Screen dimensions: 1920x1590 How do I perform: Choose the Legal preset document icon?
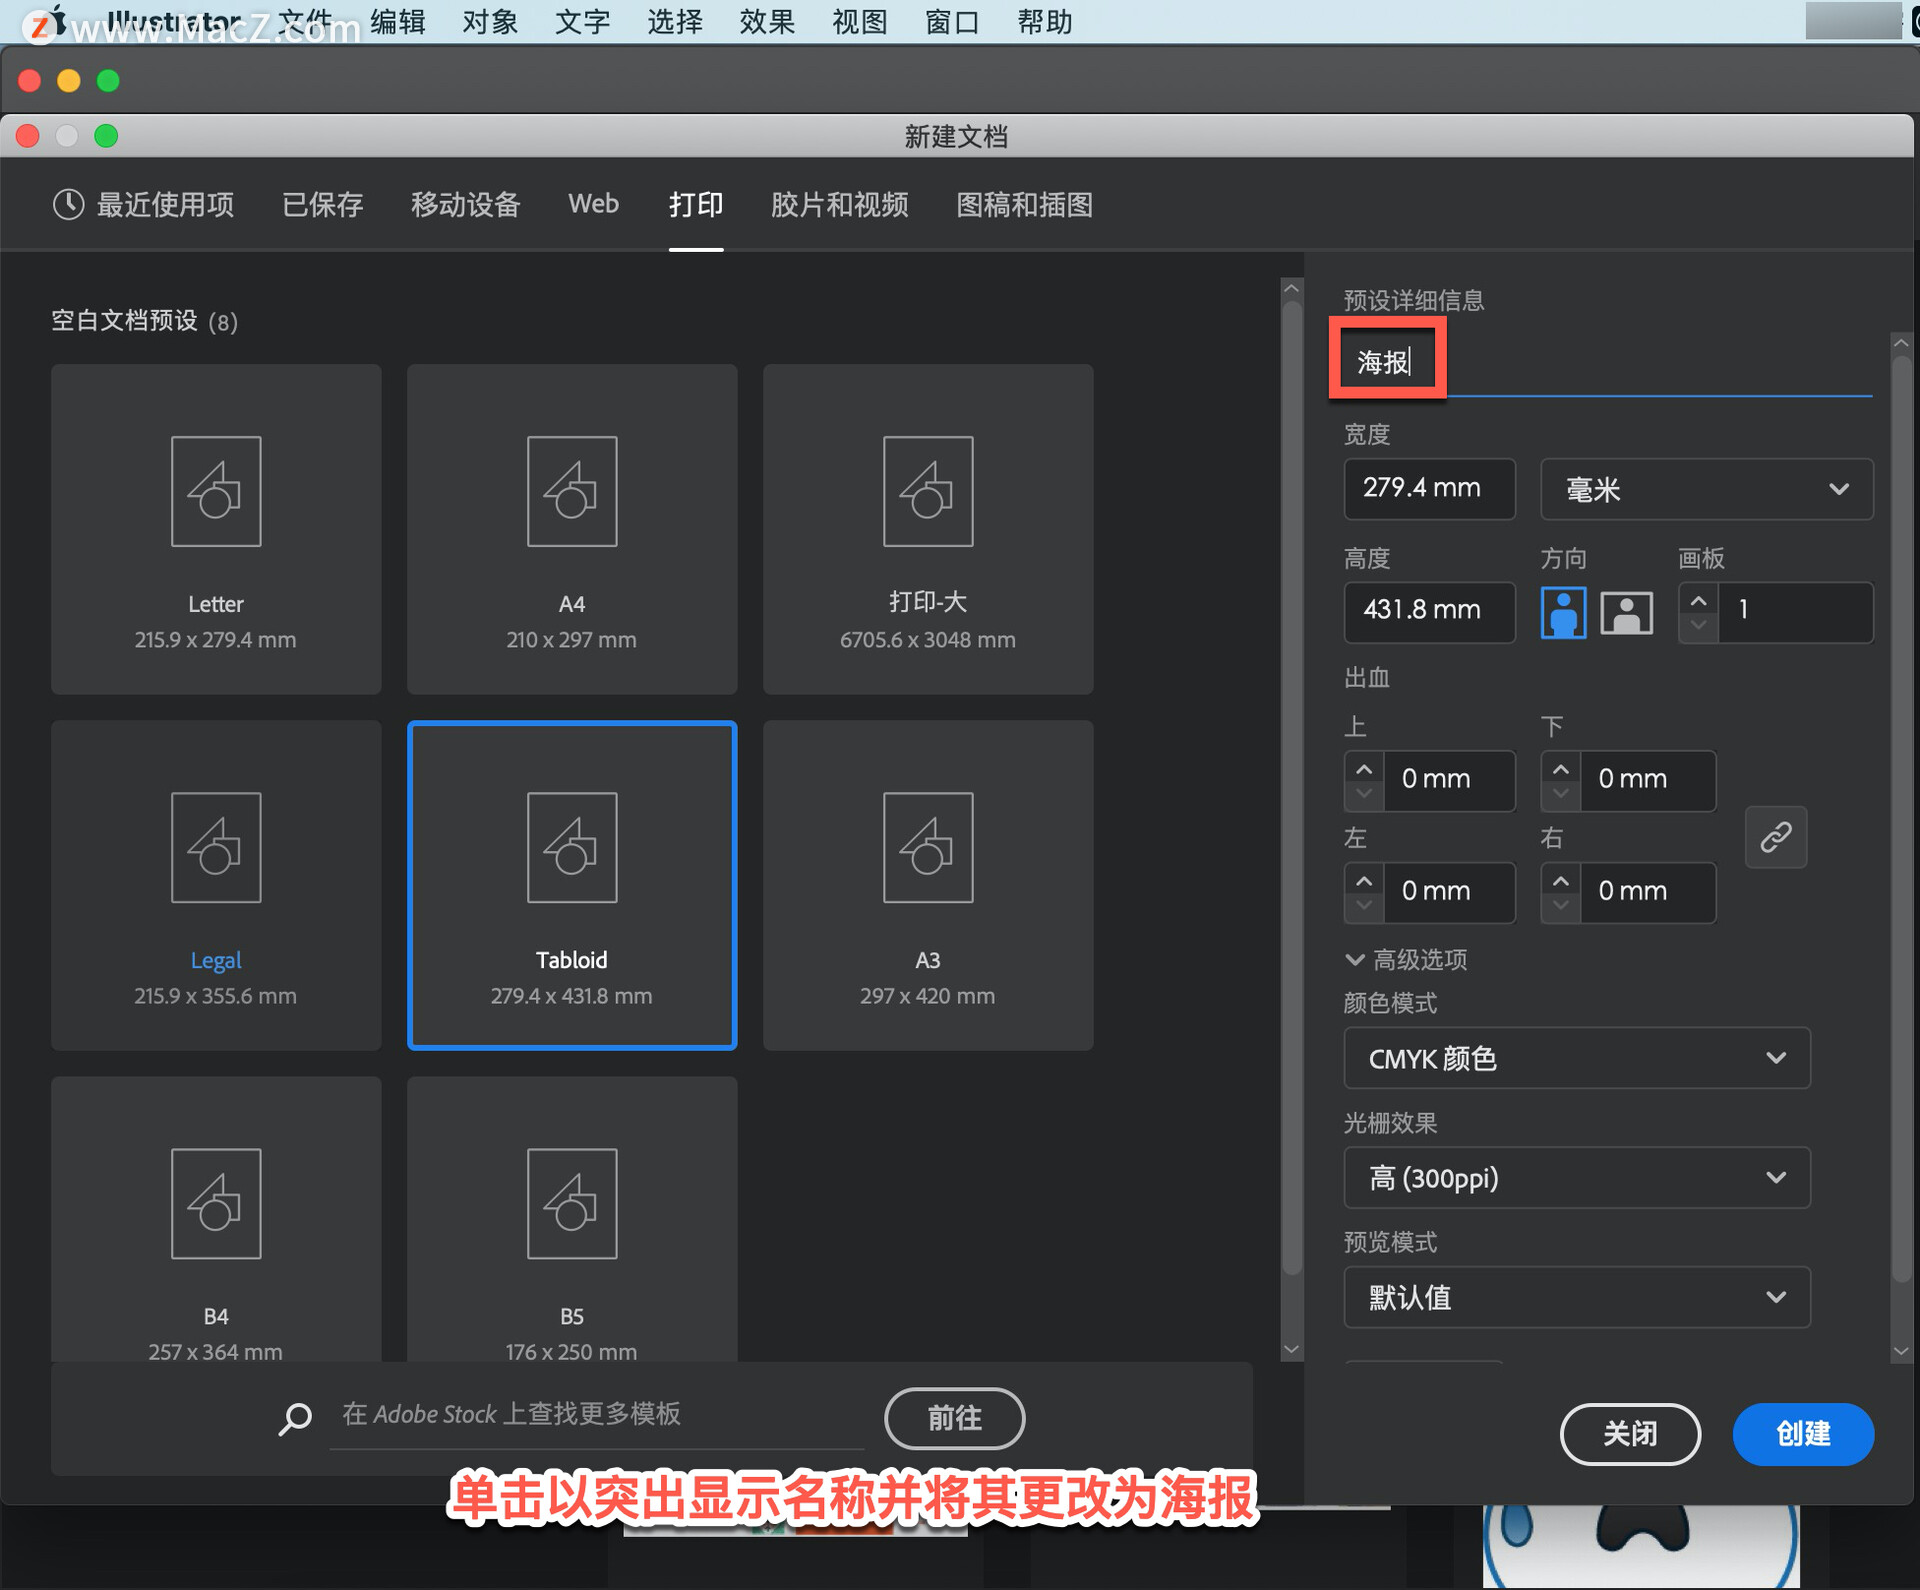pos(216,847)
